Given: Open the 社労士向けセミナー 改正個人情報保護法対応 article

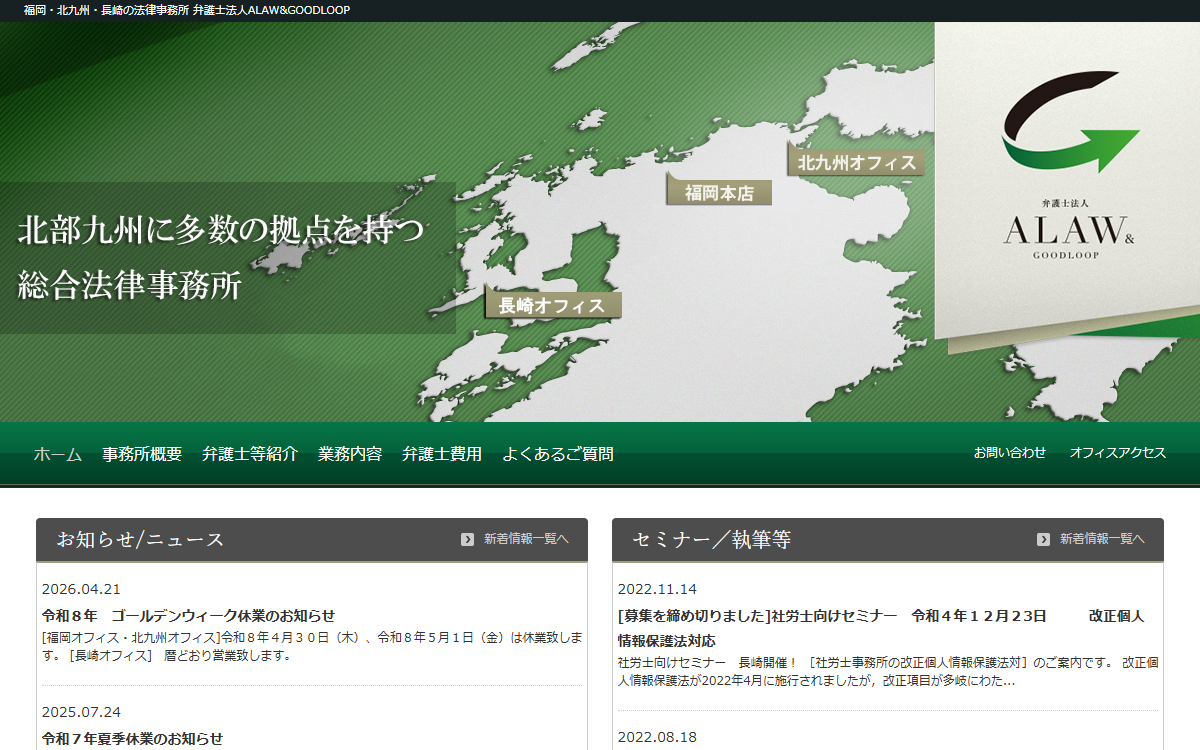Looking at the screenshot, I should pos(881,628).
